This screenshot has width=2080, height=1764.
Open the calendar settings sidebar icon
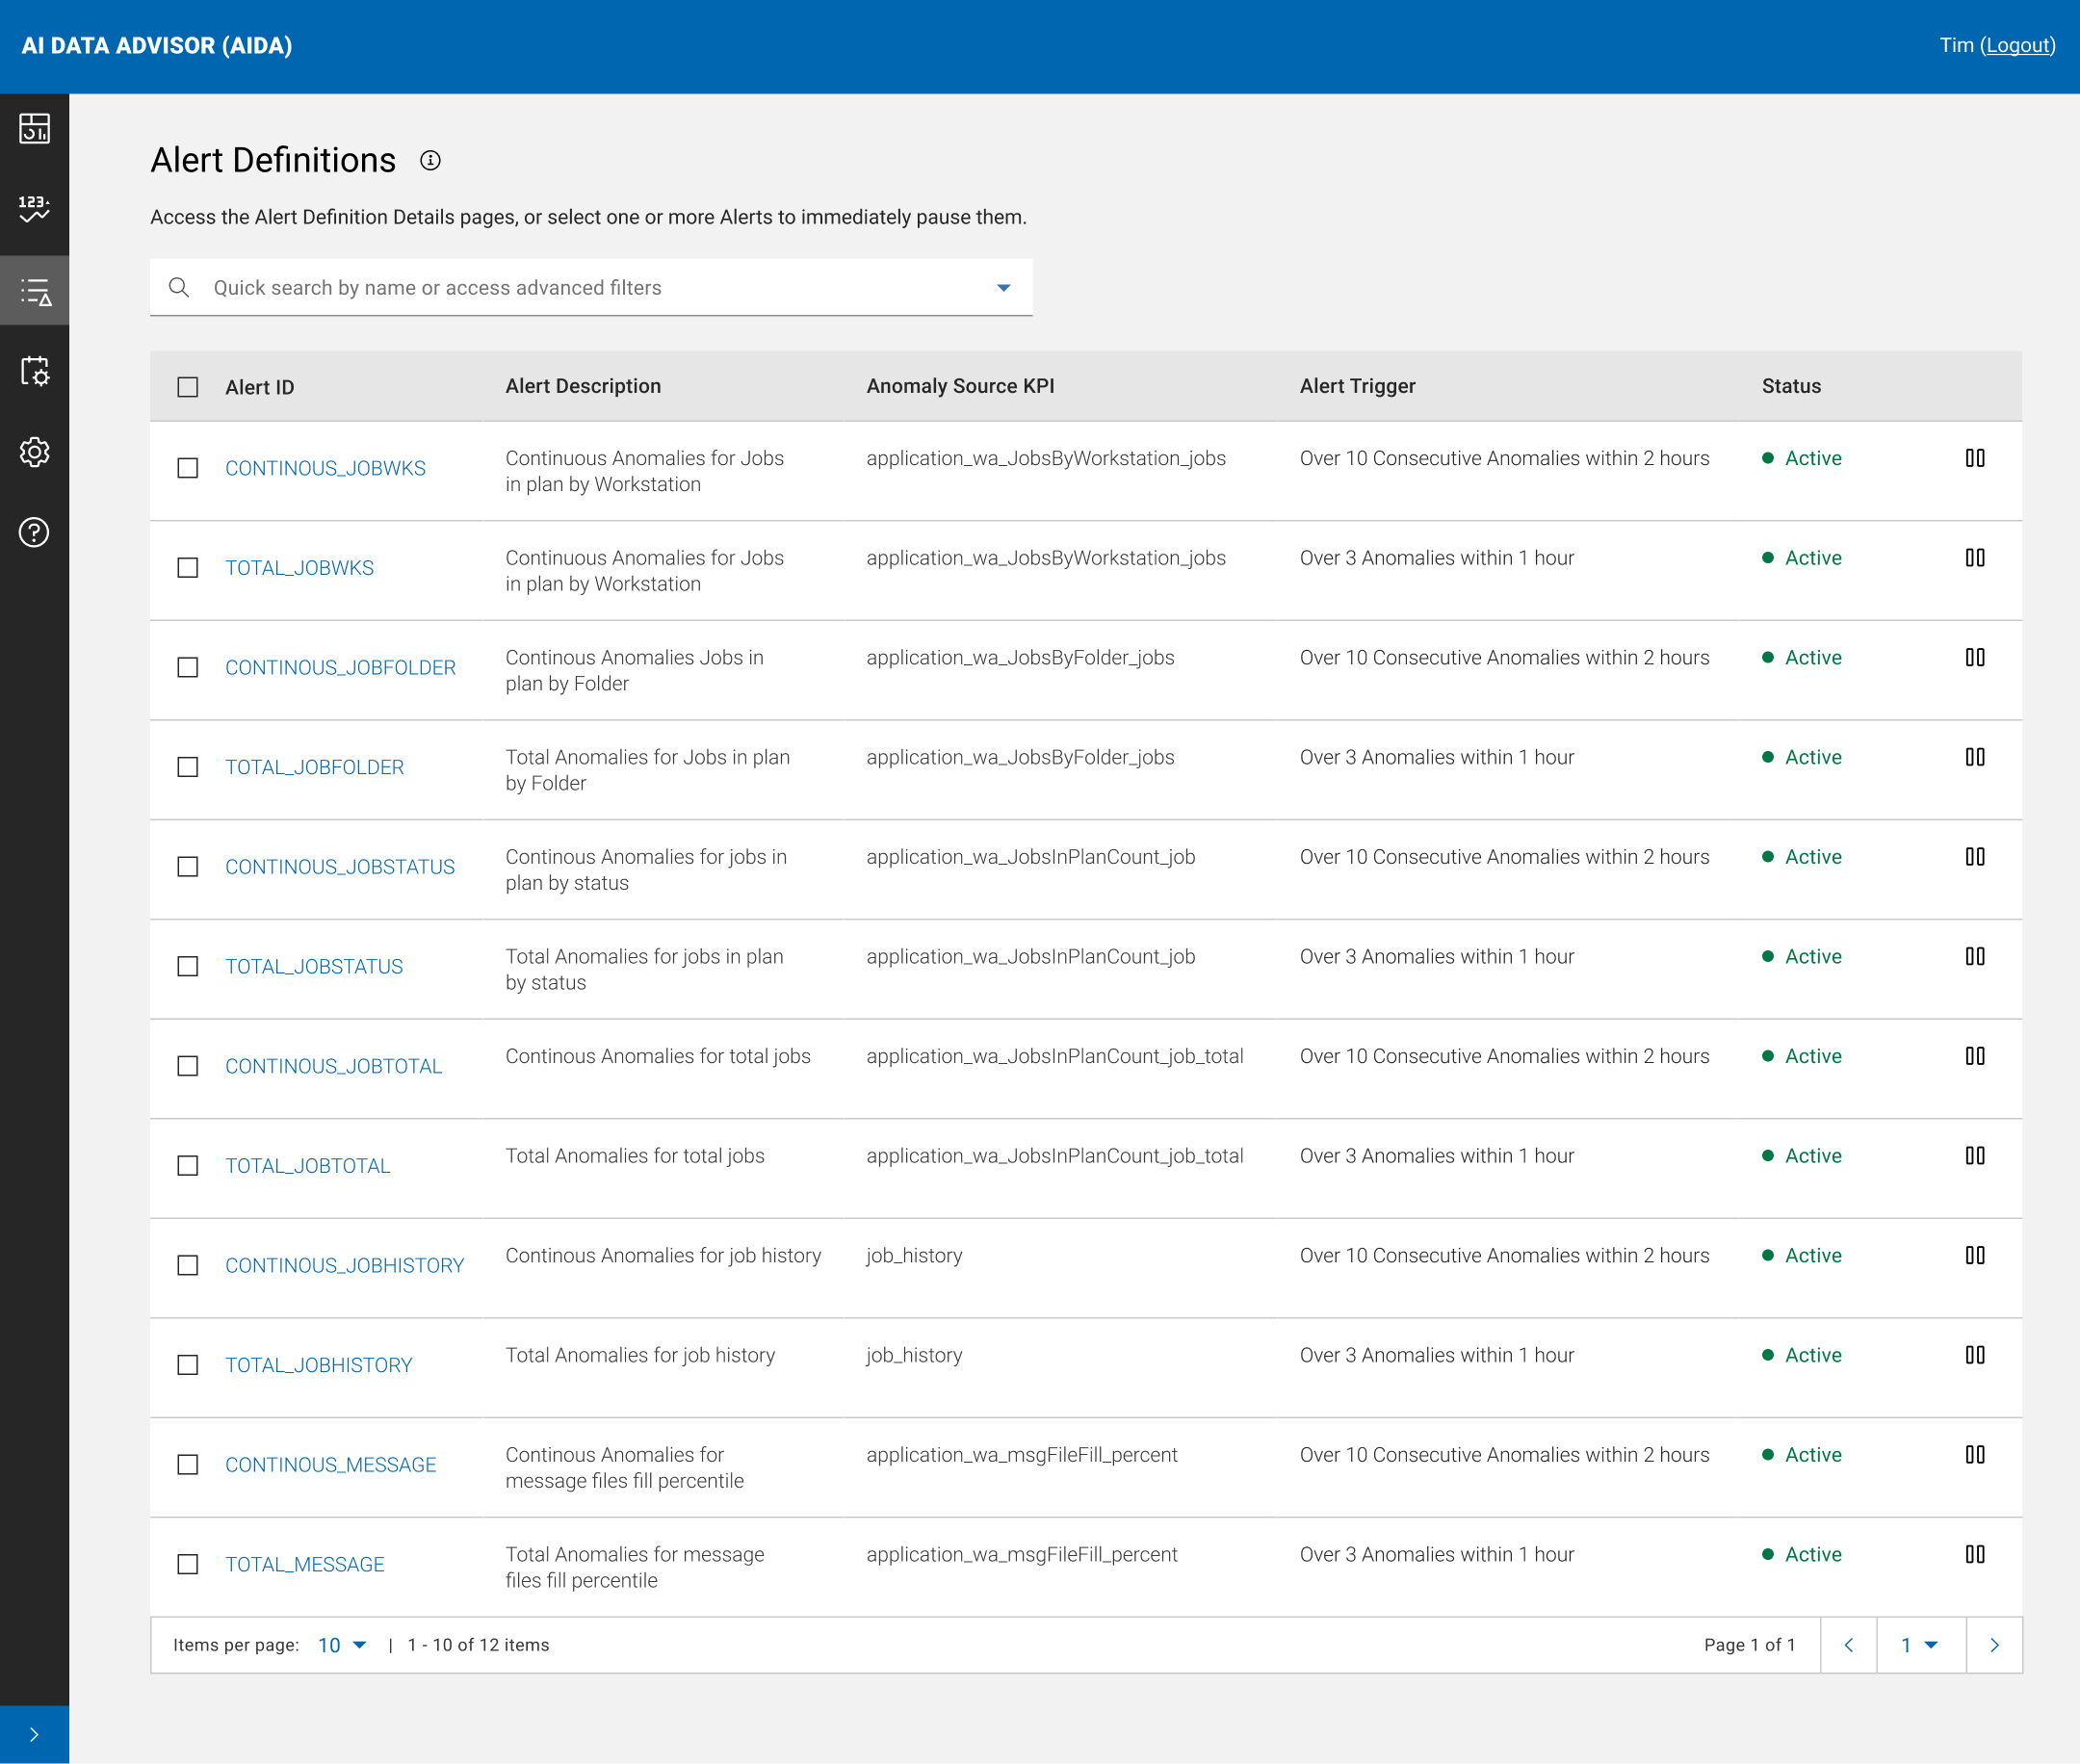pos(34,371)
